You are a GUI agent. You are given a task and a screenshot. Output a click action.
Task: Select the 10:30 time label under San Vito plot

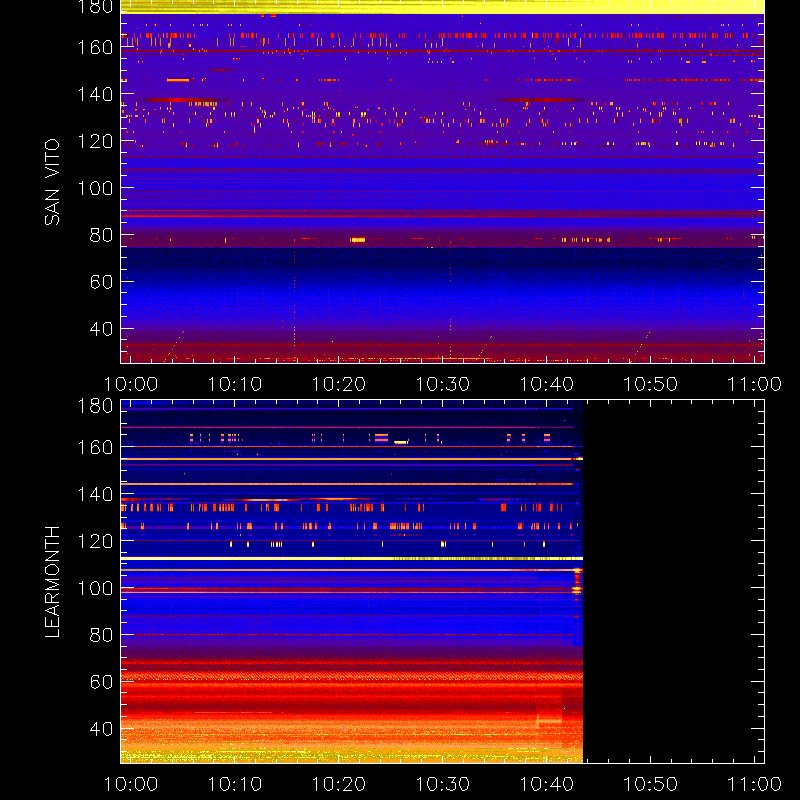pos(443,384)
